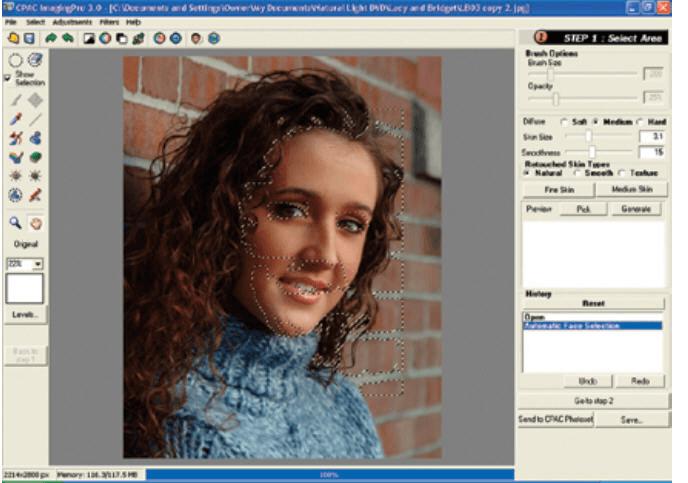Open the Adjustments menu

pyautogui.click(x=72, y=22)
